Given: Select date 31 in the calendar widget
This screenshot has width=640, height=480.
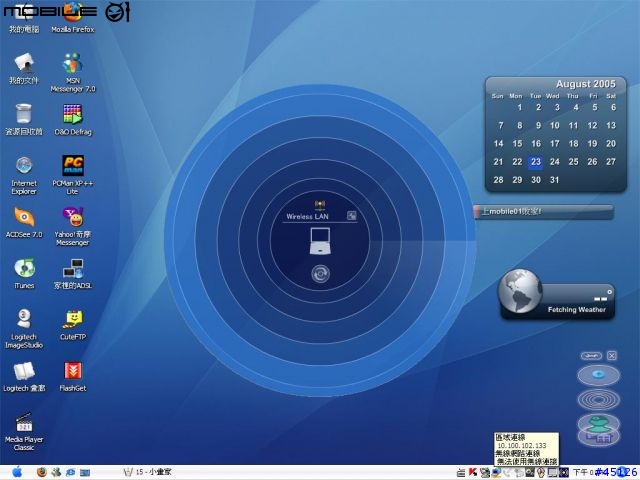Looking at the screenshot, I should pos(554,180).
